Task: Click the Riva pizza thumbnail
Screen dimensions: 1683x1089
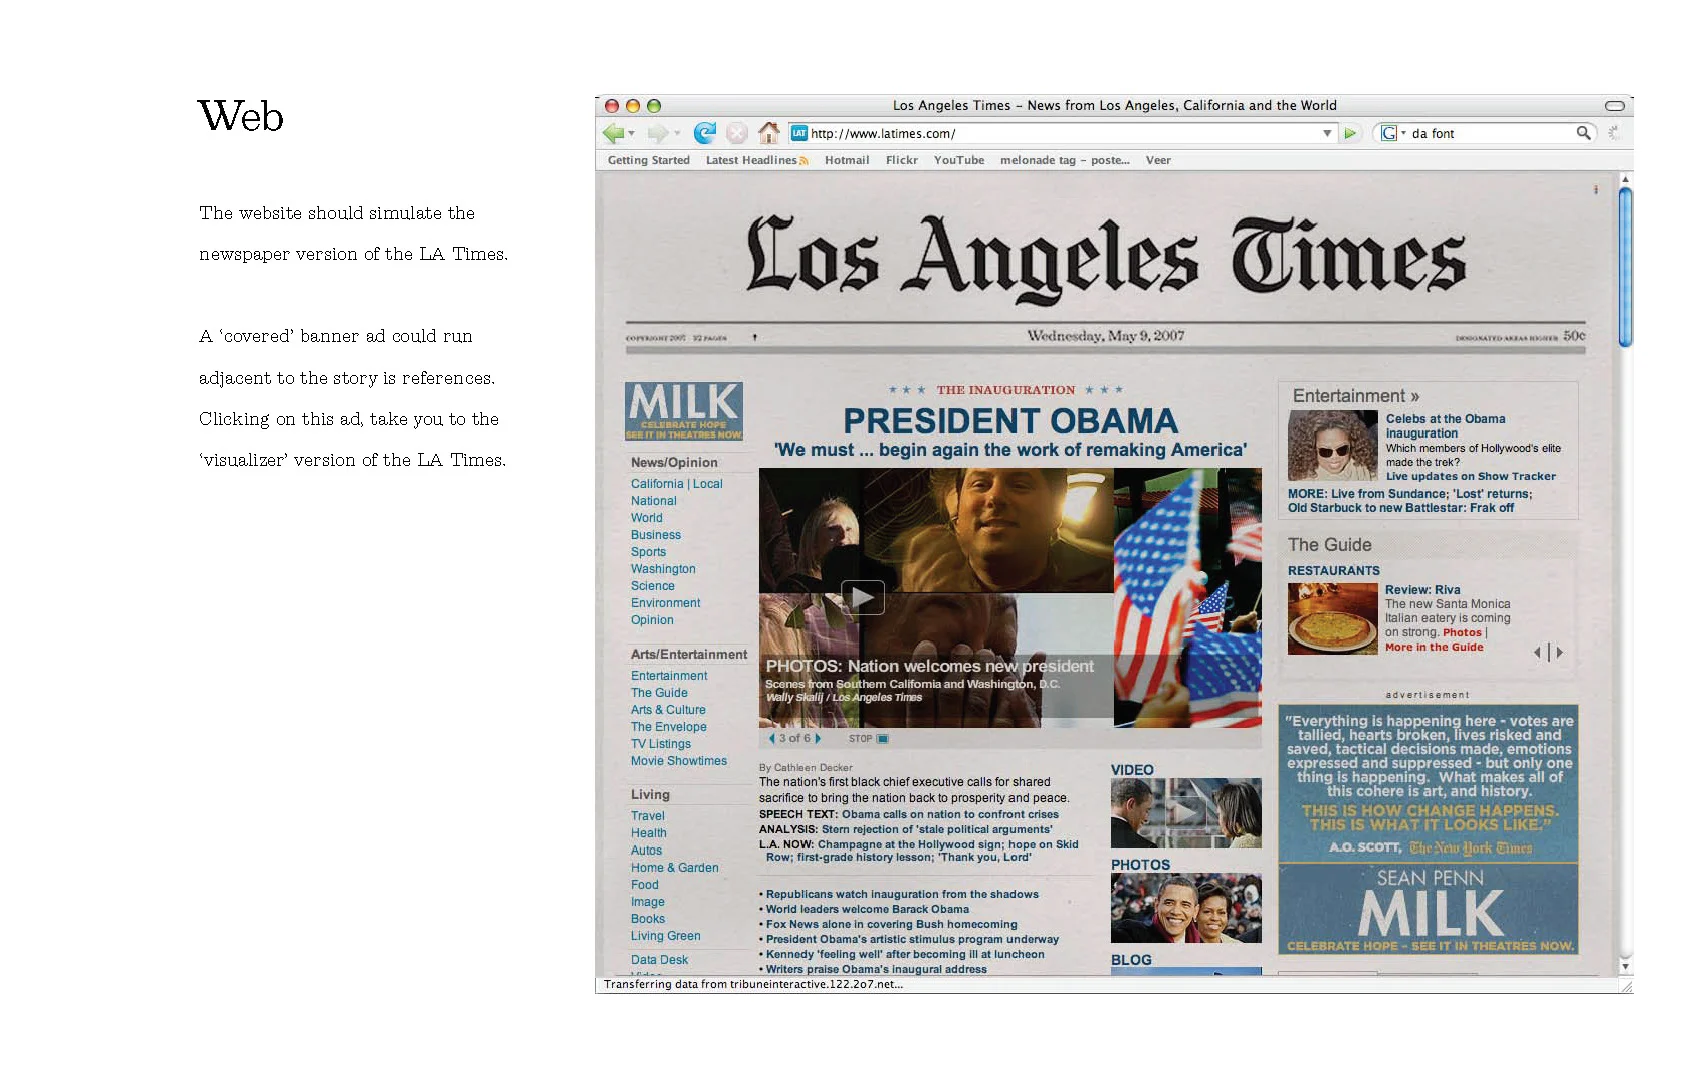Action: point(1332,619)
